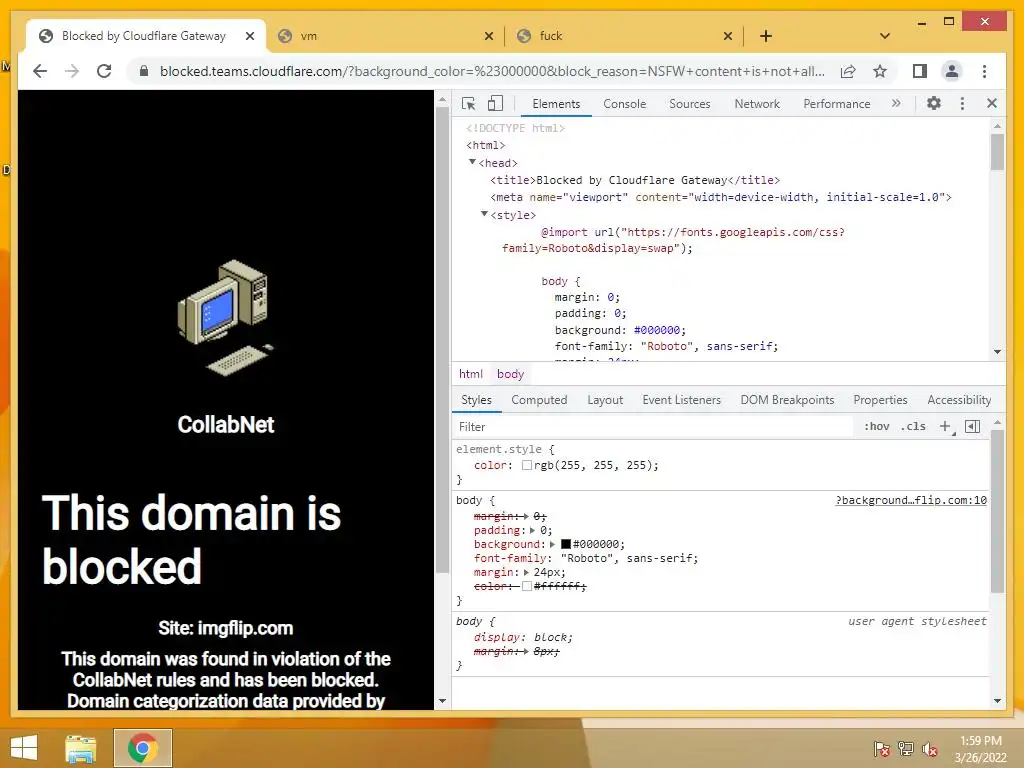Open the Network panel tab
This screenshot has height=768, width=1024.
tap(757, 103)
